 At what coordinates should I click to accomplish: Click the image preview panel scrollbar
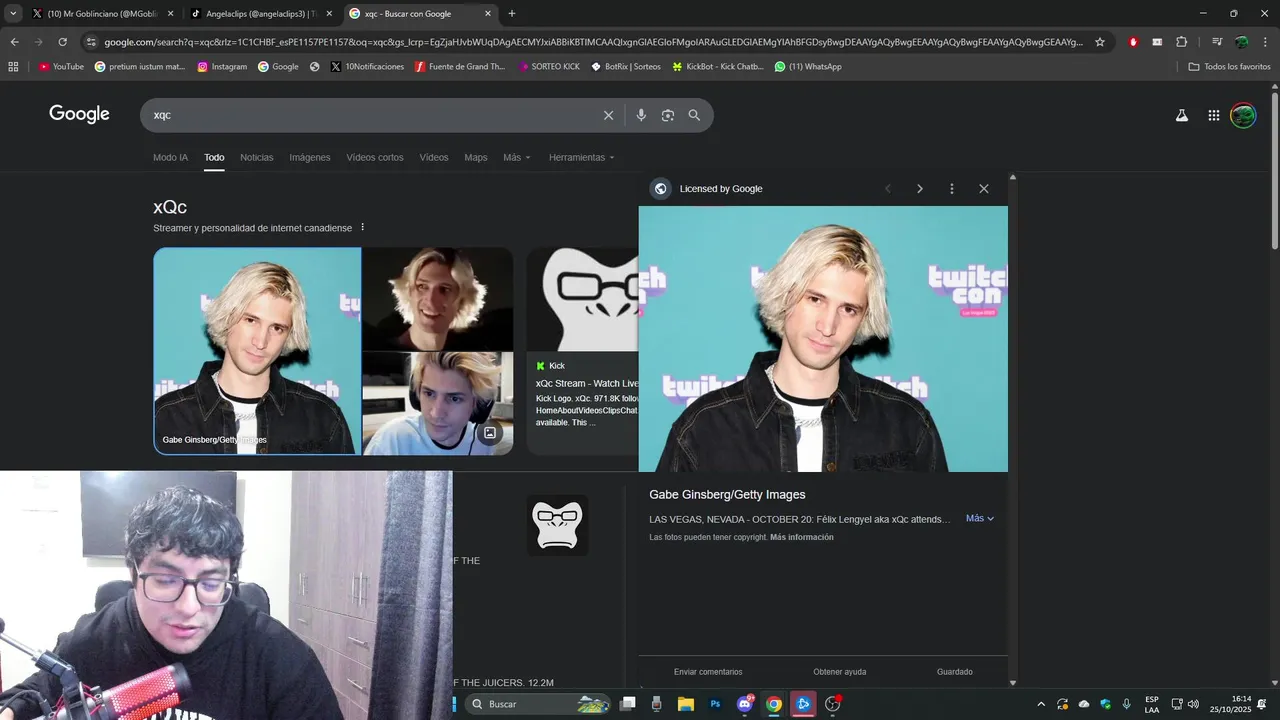tap(1013, 430)
